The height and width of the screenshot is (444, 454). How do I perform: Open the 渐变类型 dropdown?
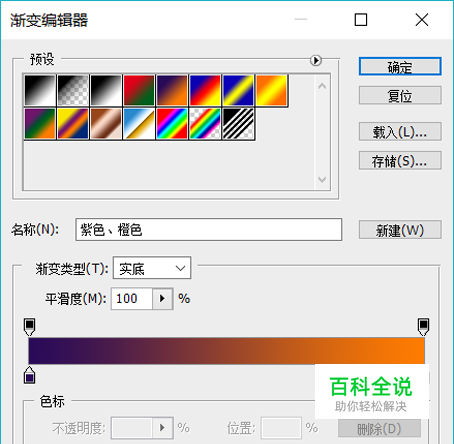[152, 268]
